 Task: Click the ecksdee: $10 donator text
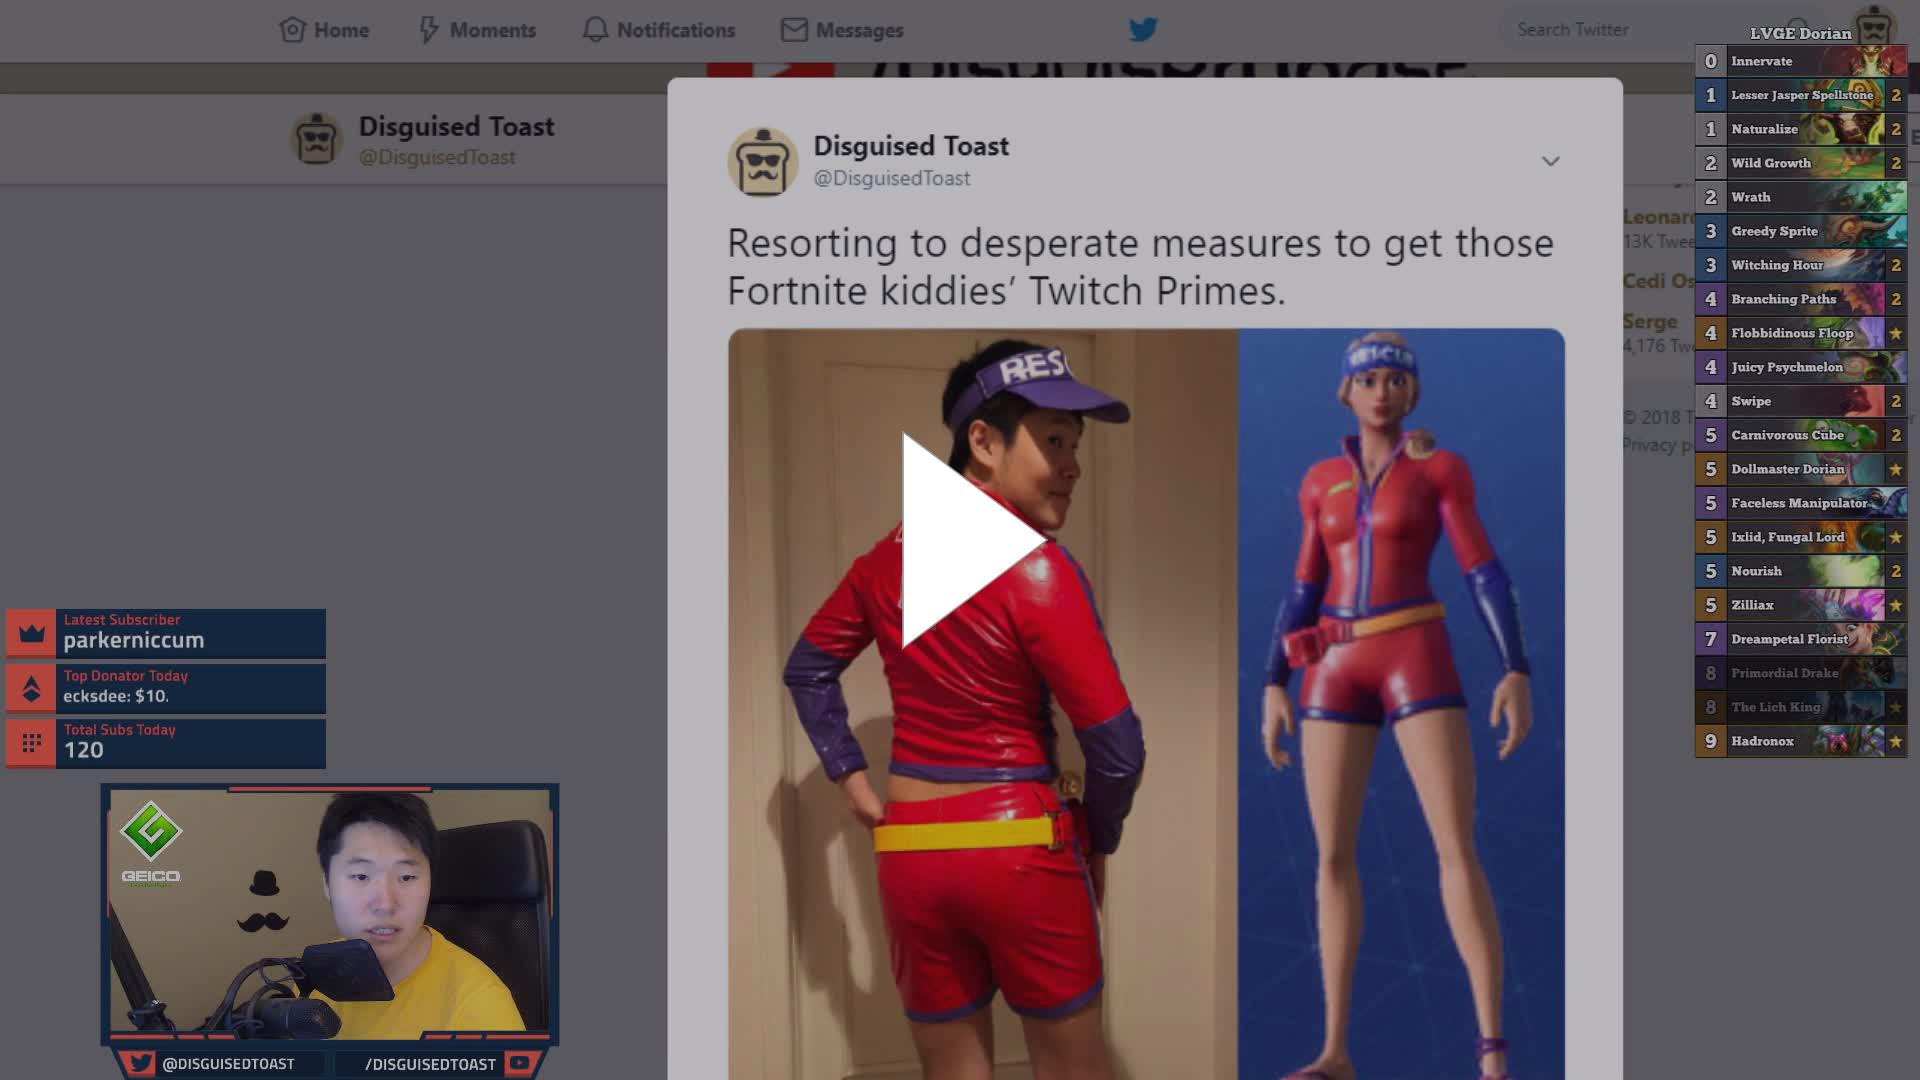[x=116, y=696]
